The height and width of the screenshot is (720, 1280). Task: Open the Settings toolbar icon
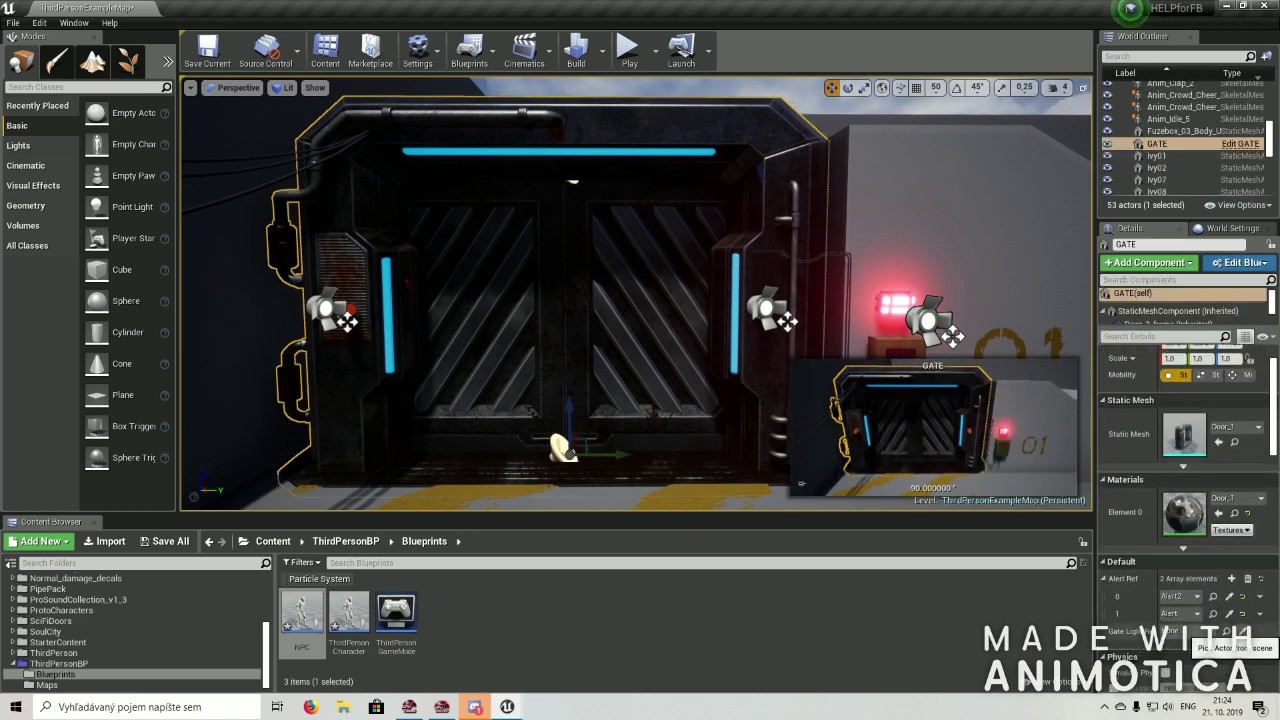click(418, 51)
